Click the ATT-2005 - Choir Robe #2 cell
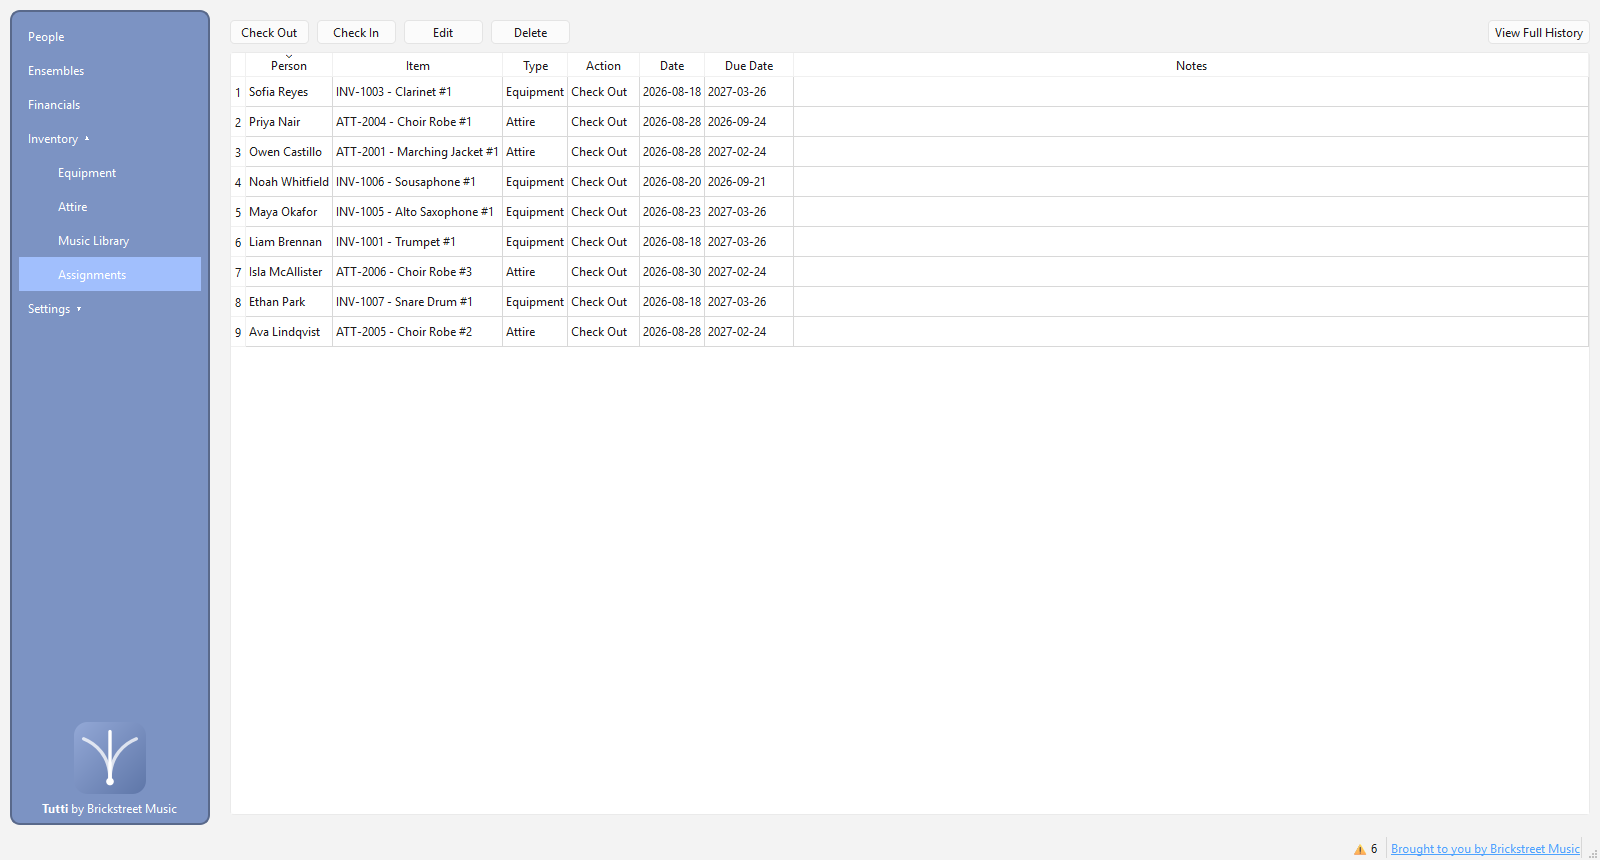 pyautogui.click(x=418, y=332)
